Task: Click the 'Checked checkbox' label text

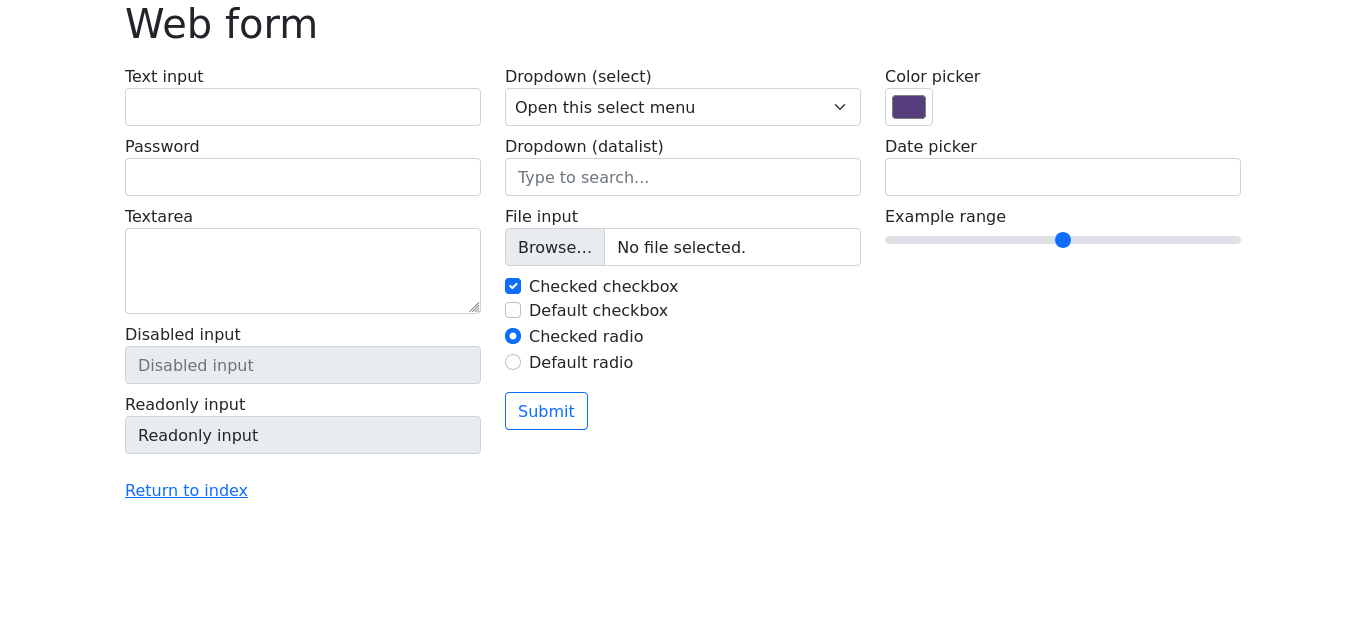Action: point(603,286)
